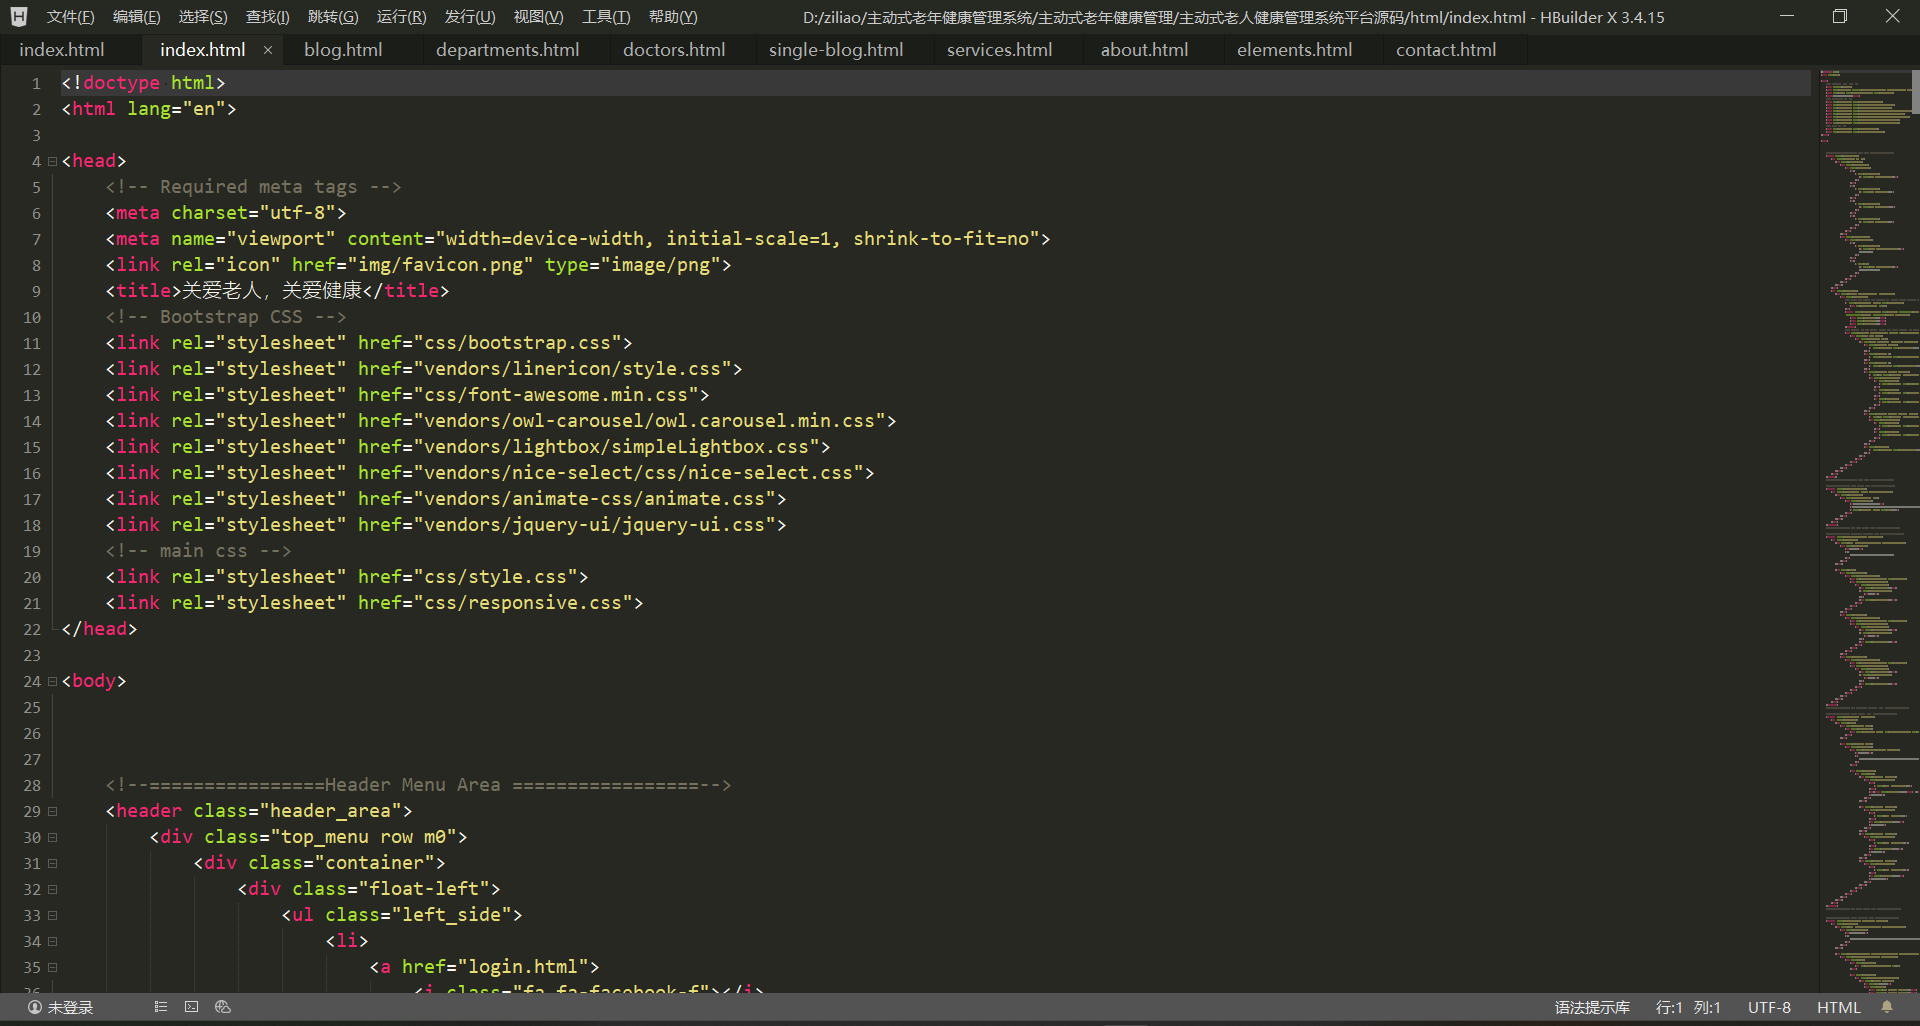This screenshot has width=1920, height=1026.
Task: Open the 语法提示库 selector
Action: (1592, 1007)
